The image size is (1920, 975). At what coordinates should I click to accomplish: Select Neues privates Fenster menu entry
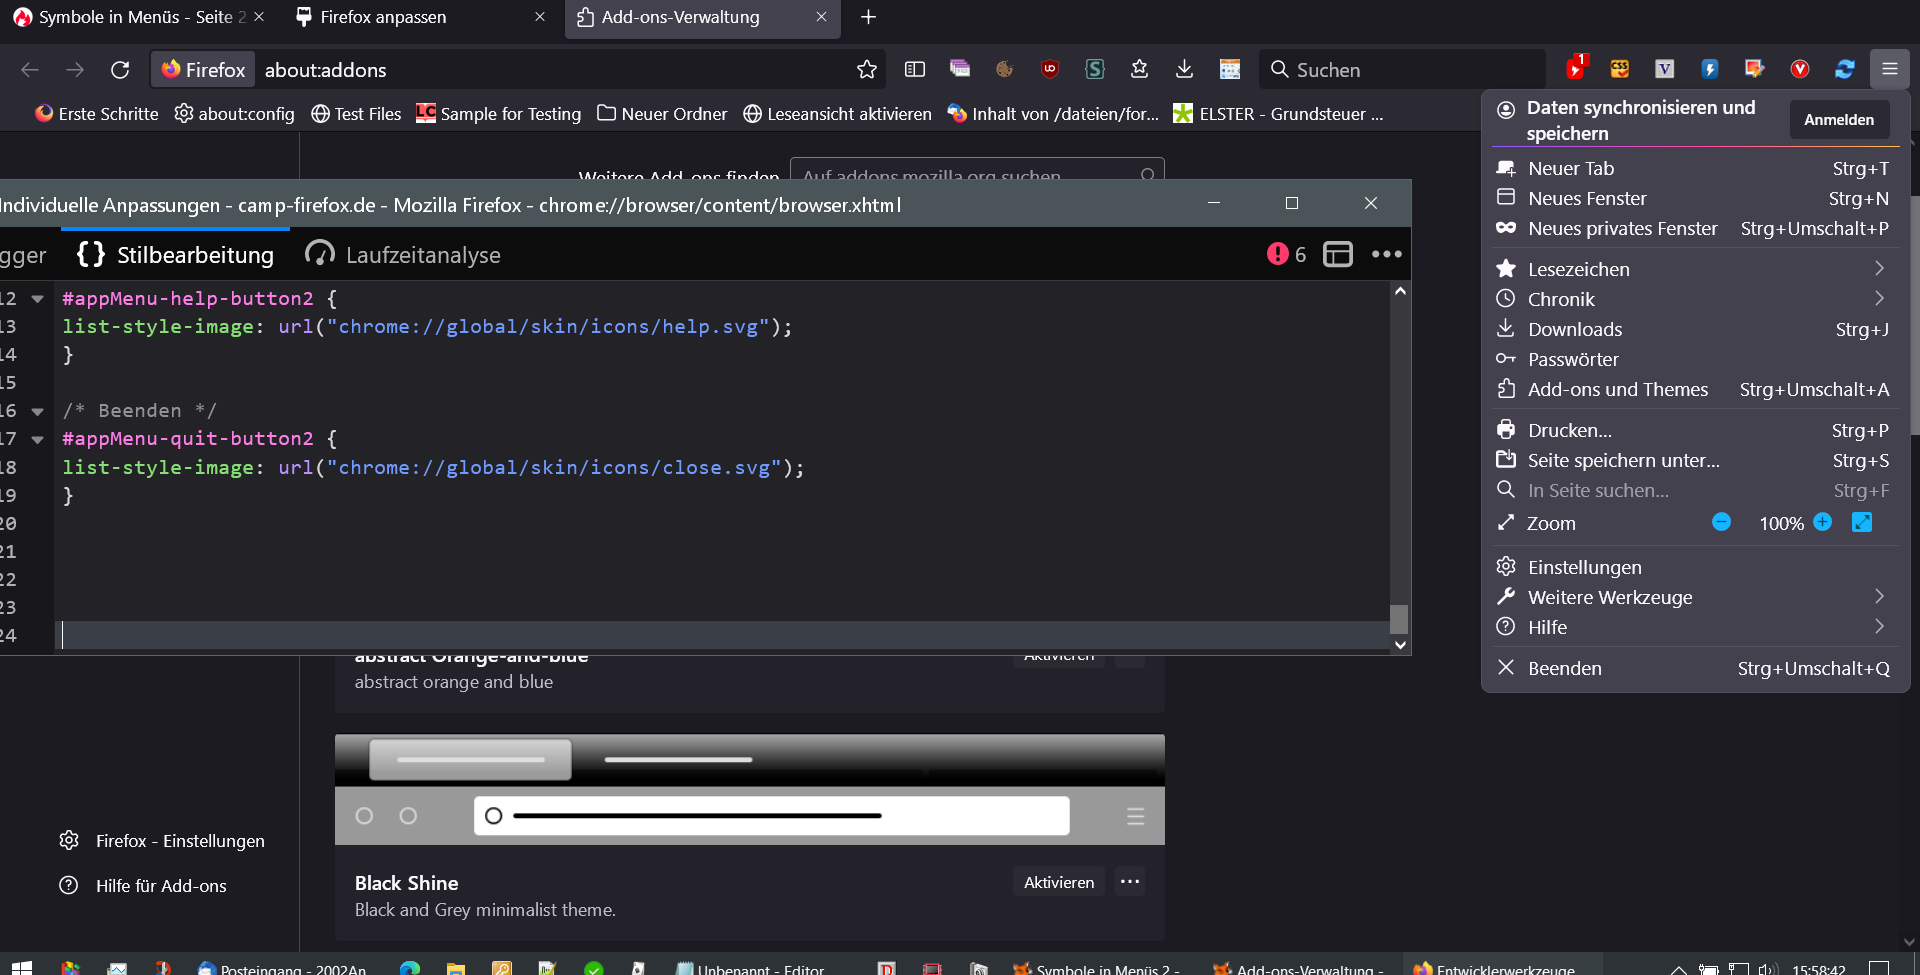point(1622,229)
